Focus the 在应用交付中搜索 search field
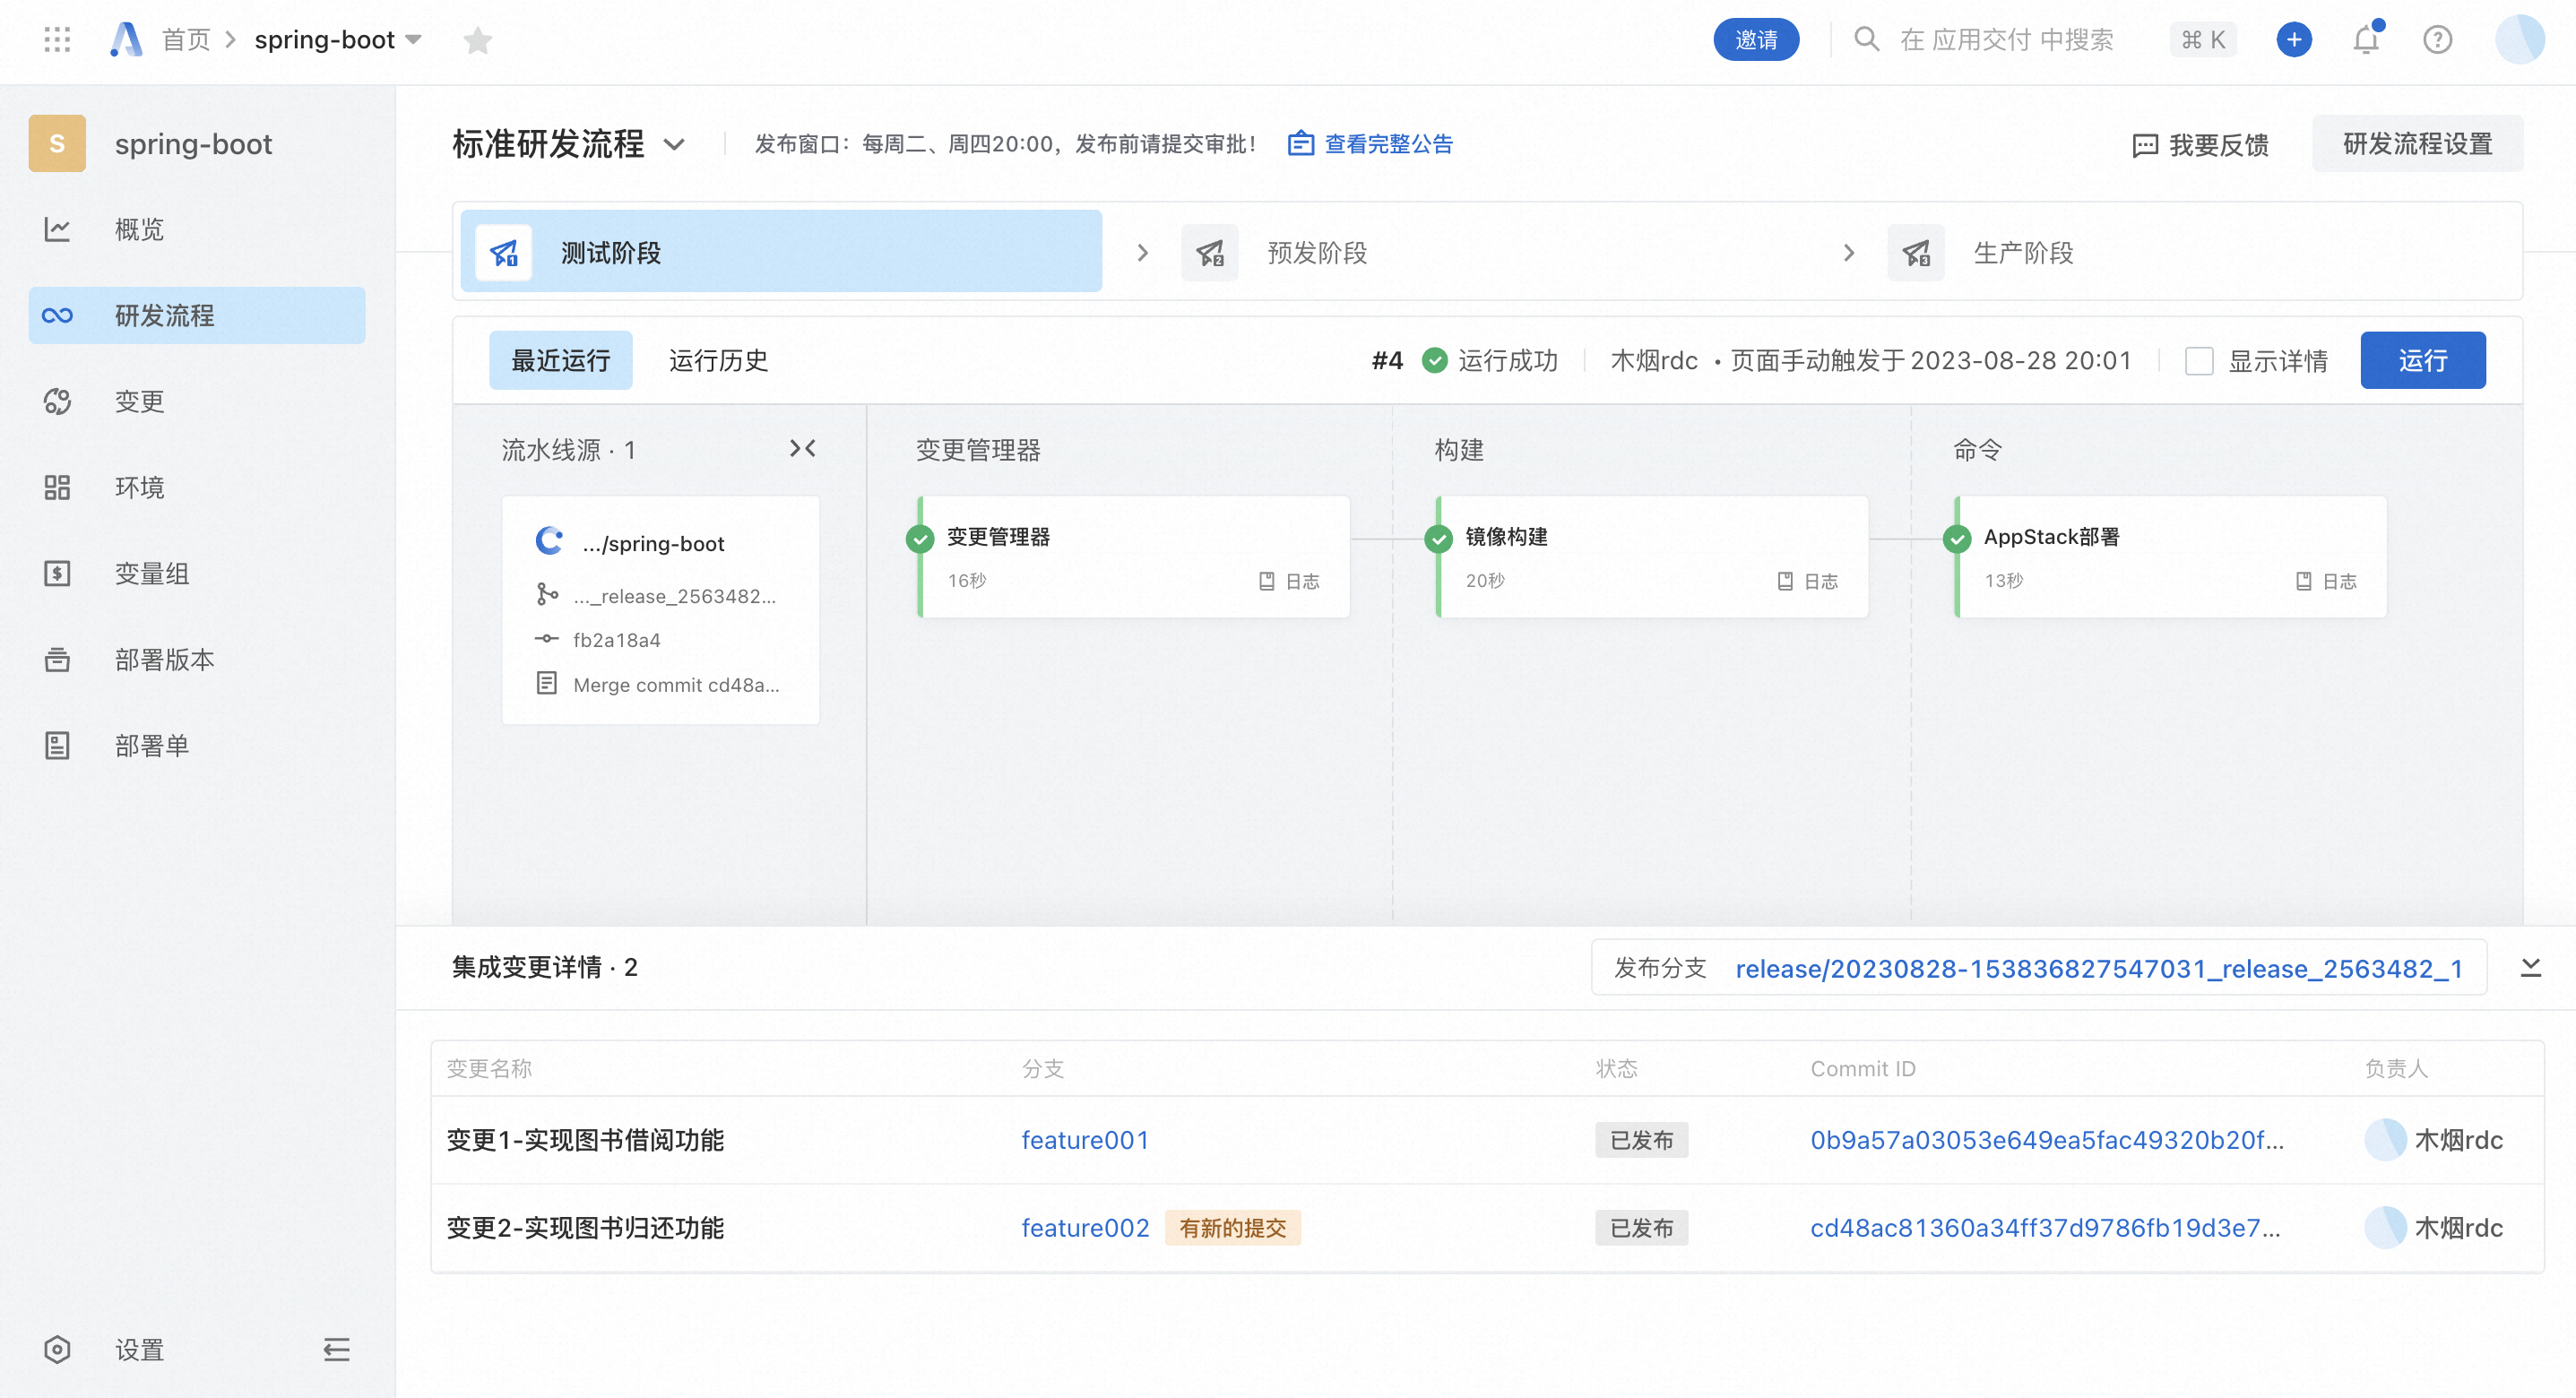The height and width of the screenshot is (1398, 2576). click(x=2005, y=40)
